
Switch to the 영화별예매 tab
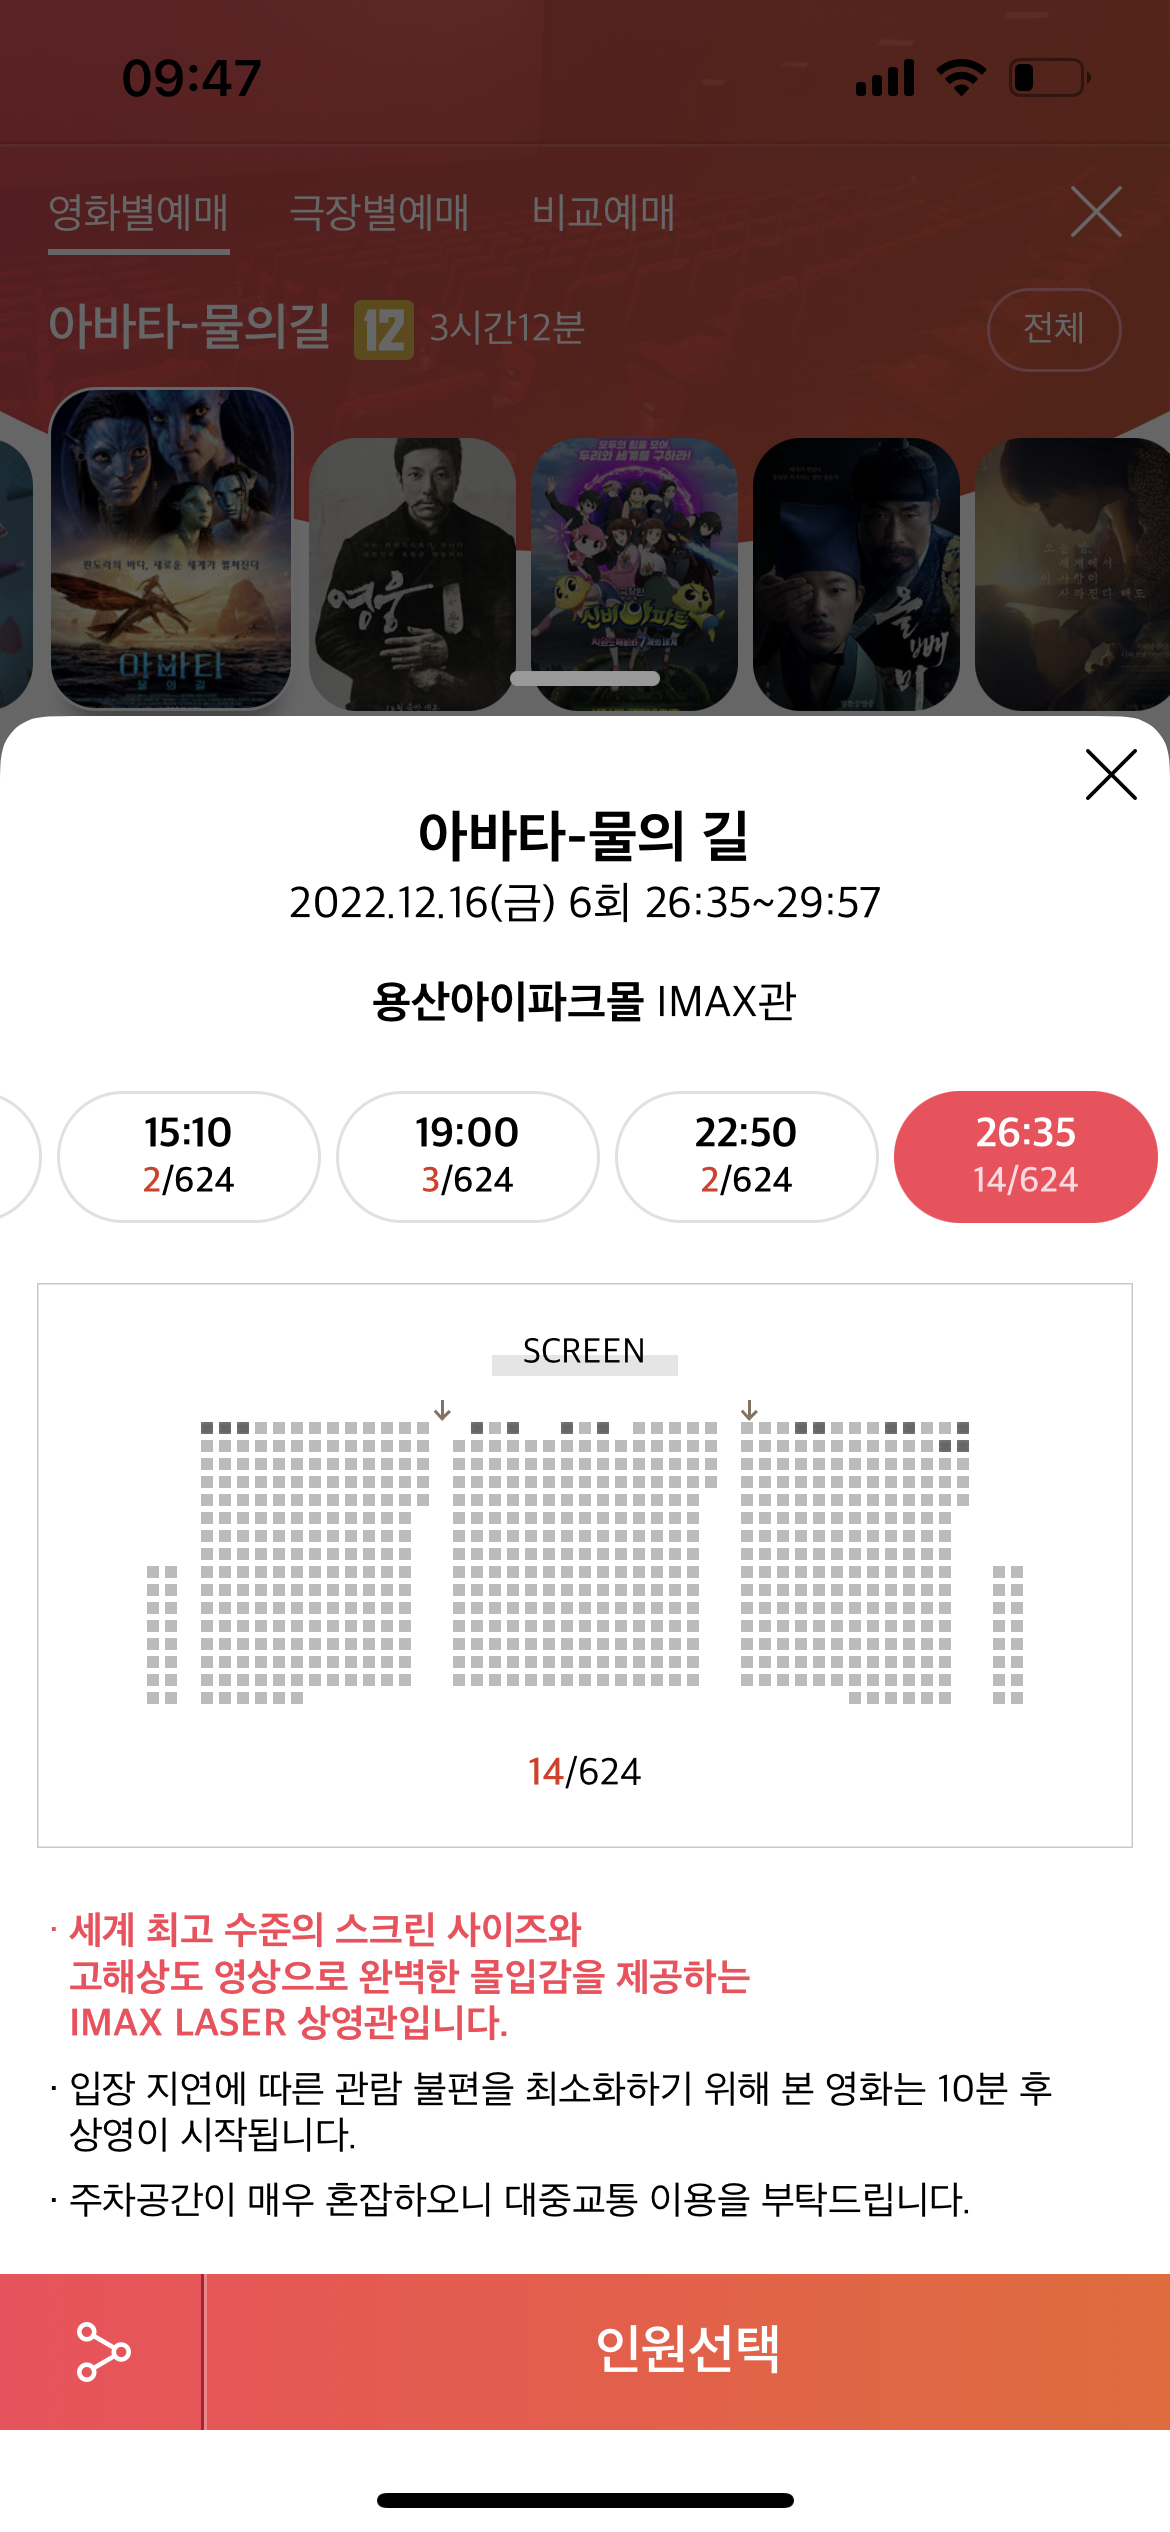click(139, 213)
